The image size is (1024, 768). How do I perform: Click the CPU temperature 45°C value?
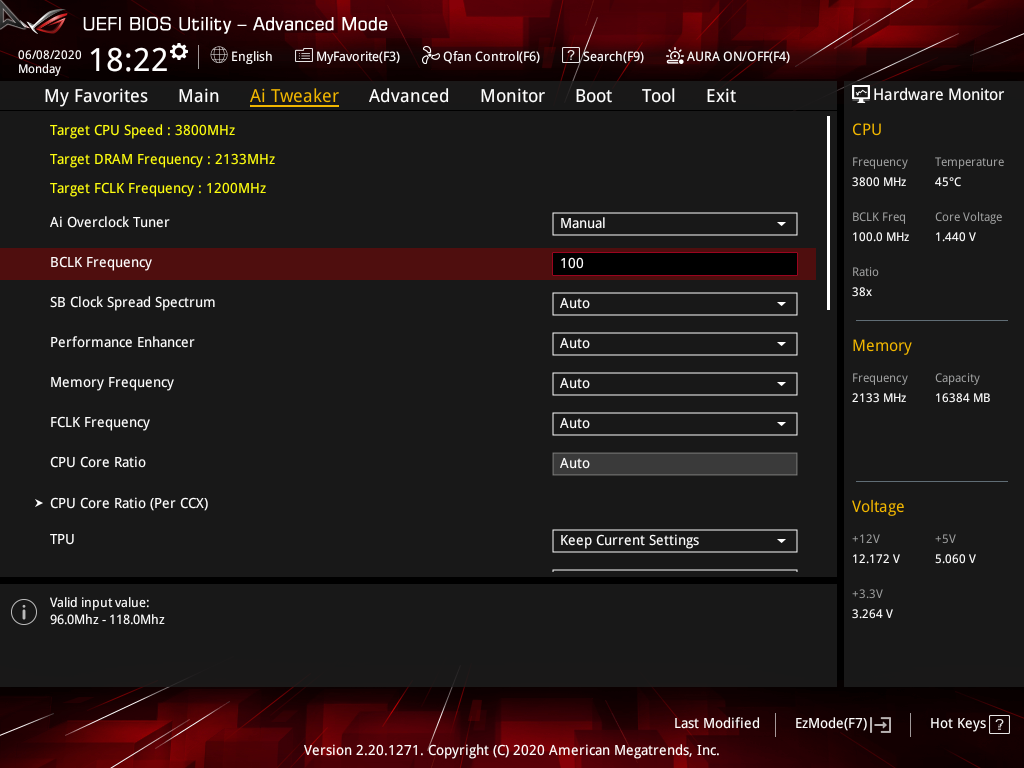(x=948, y=182)
